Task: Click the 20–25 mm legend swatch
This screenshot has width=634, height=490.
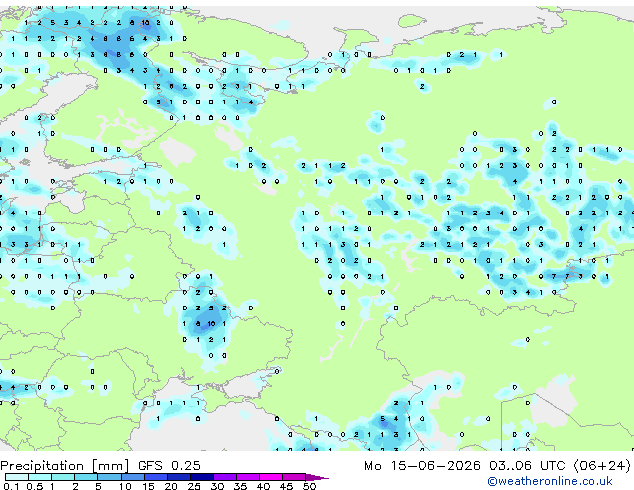Action: click(x=178, y=477)
